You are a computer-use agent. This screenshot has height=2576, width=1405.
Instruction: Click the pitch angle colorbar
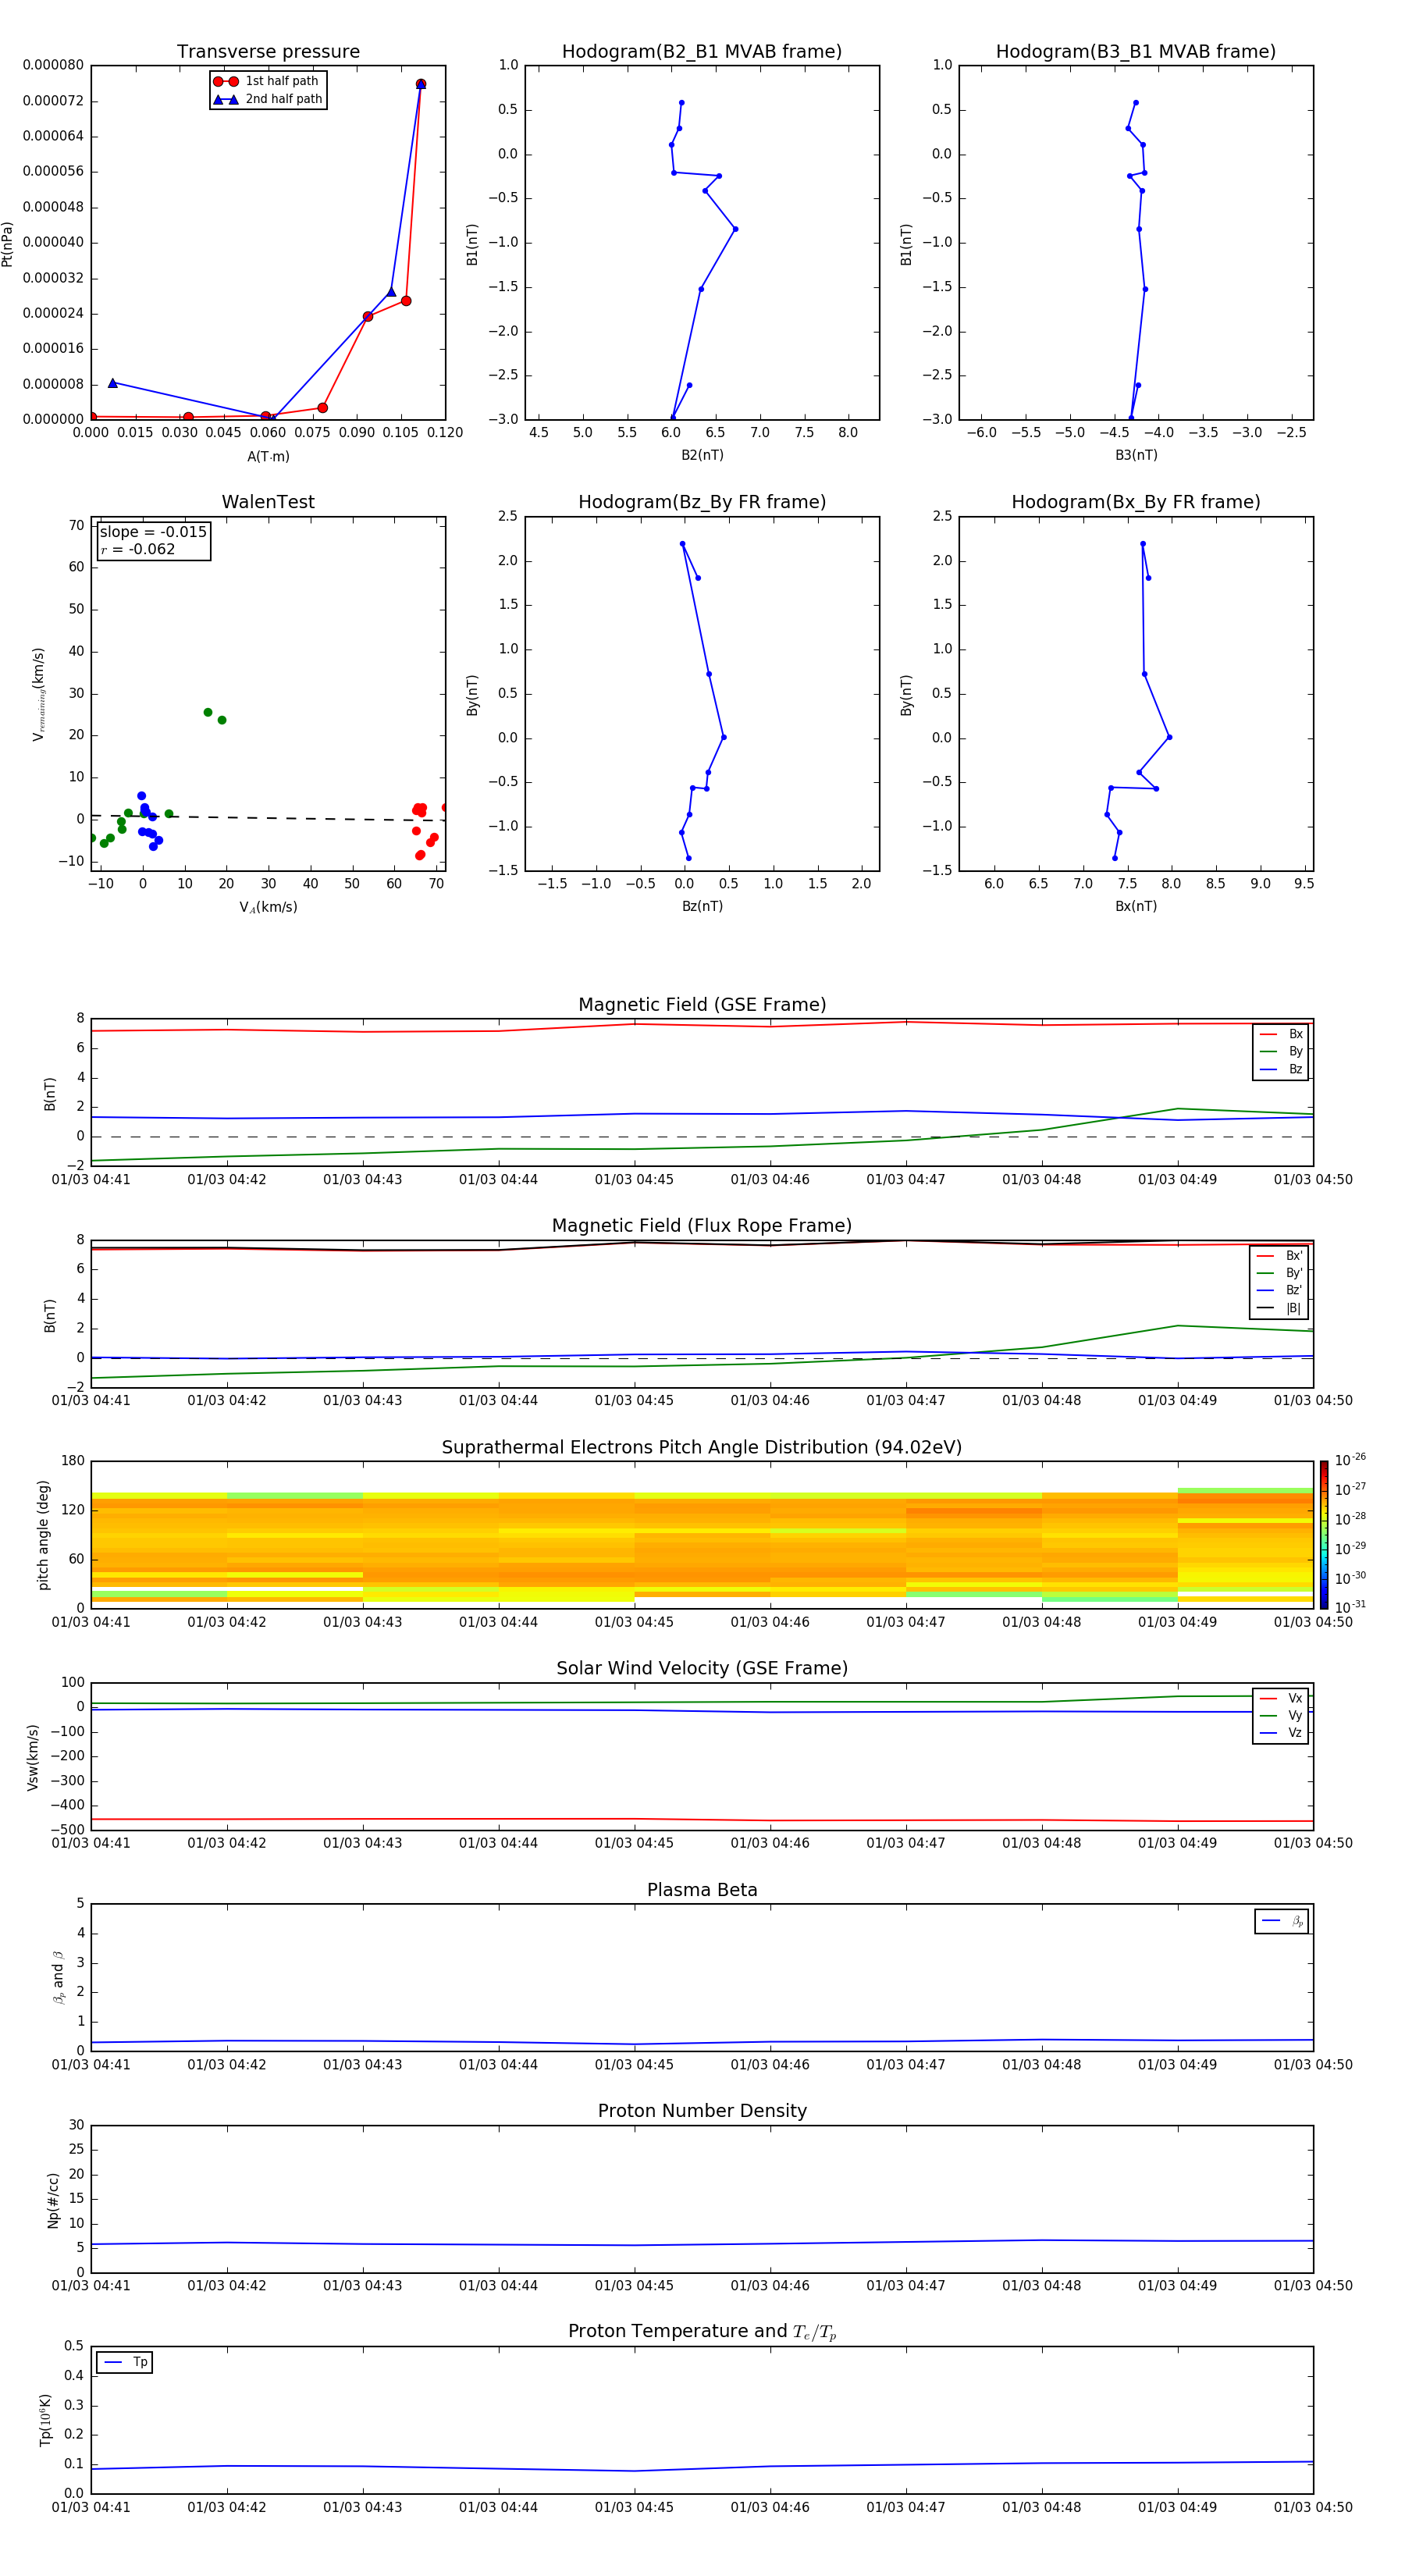(x=1324, y=1535)
